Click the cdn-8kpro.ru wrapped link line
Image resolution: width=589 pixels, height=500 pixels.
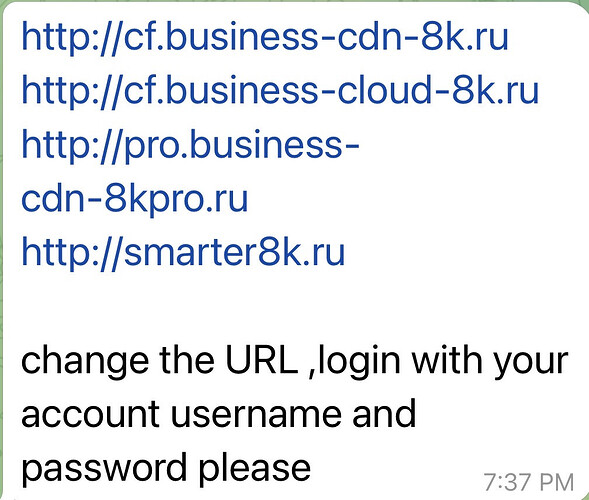(134, 199)
